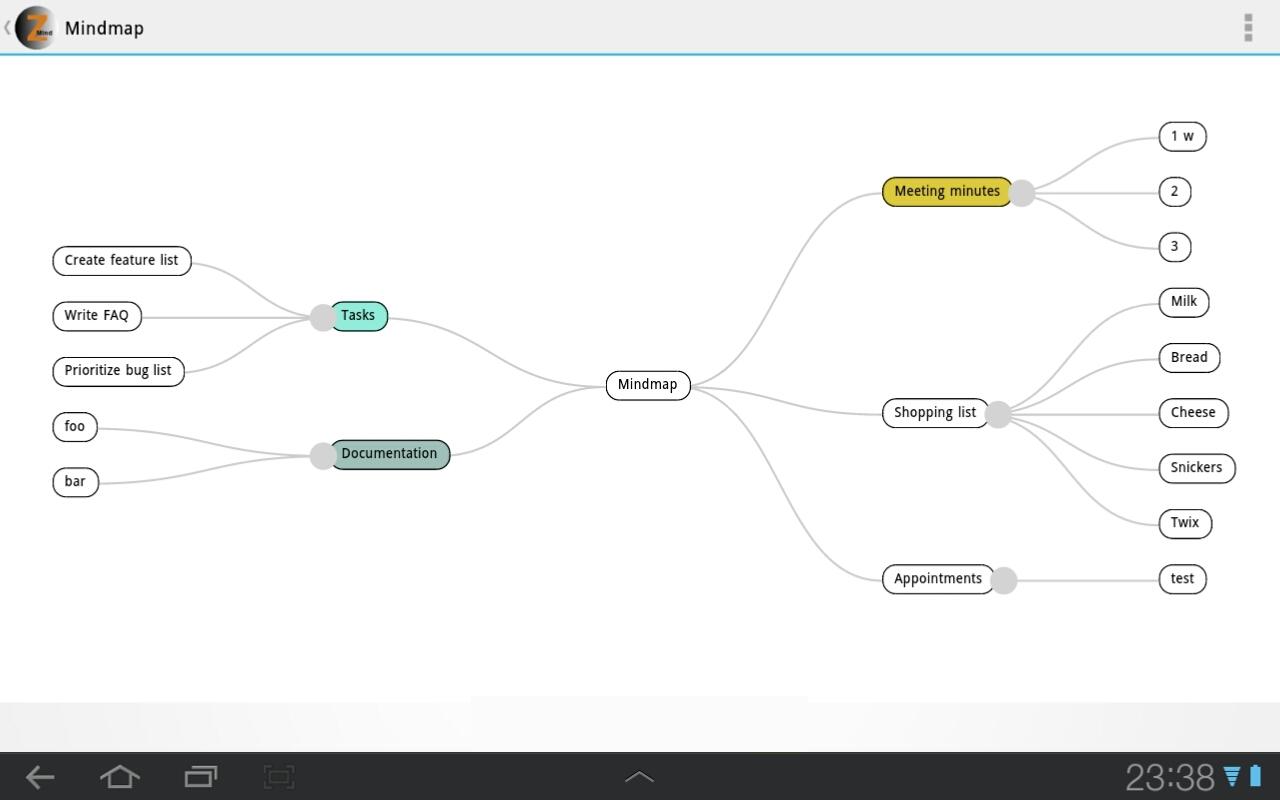Tap the Z Mind app logo icon
This screenshot has height=800, width=1280.
(35, 27)
